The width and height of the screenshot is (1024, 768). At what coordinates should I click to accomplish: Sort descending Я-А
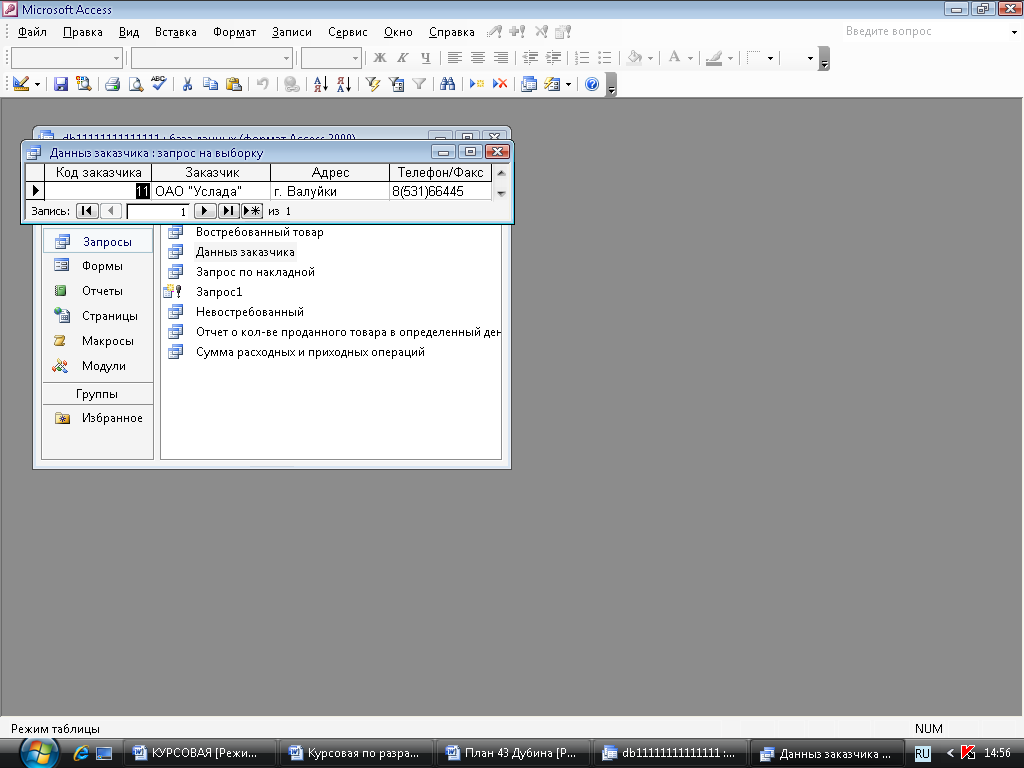coord(344,84)
